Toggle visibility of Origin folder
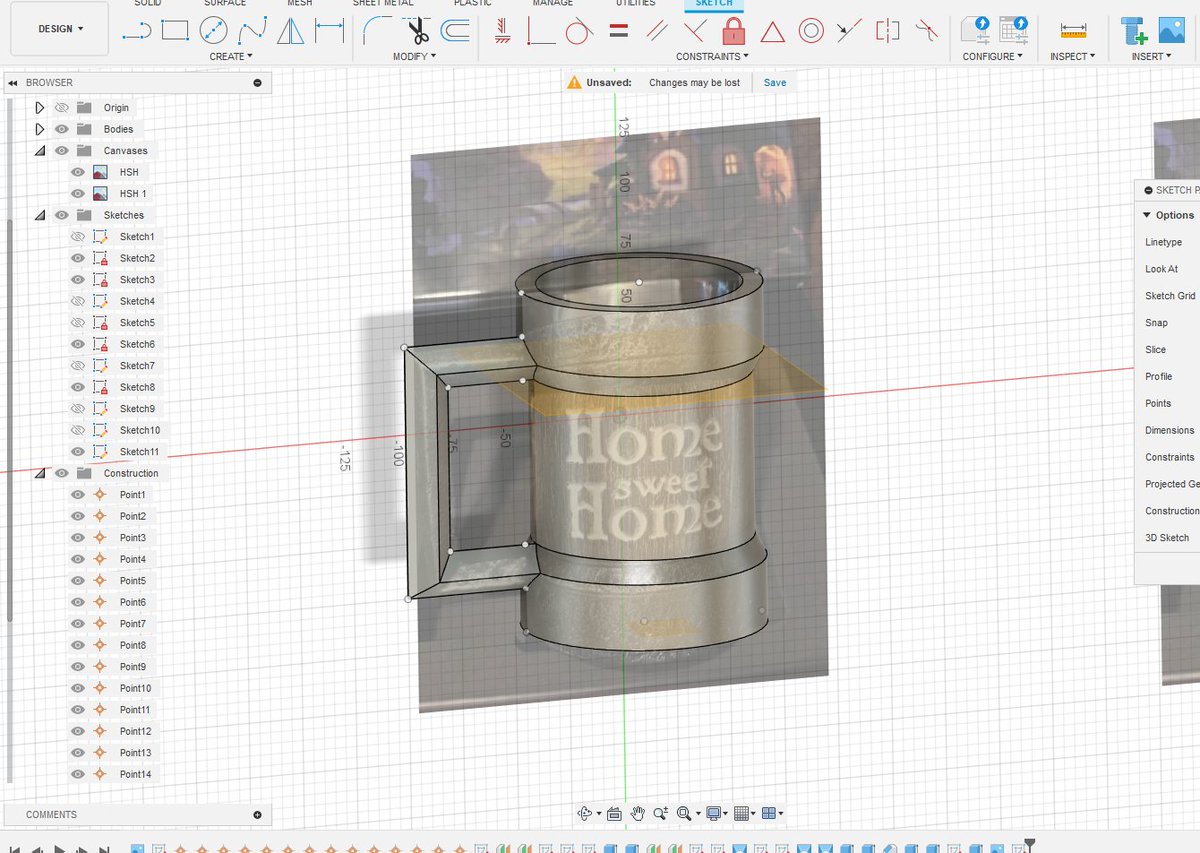This screenshot has width=1200, height=853. (62, 108)
